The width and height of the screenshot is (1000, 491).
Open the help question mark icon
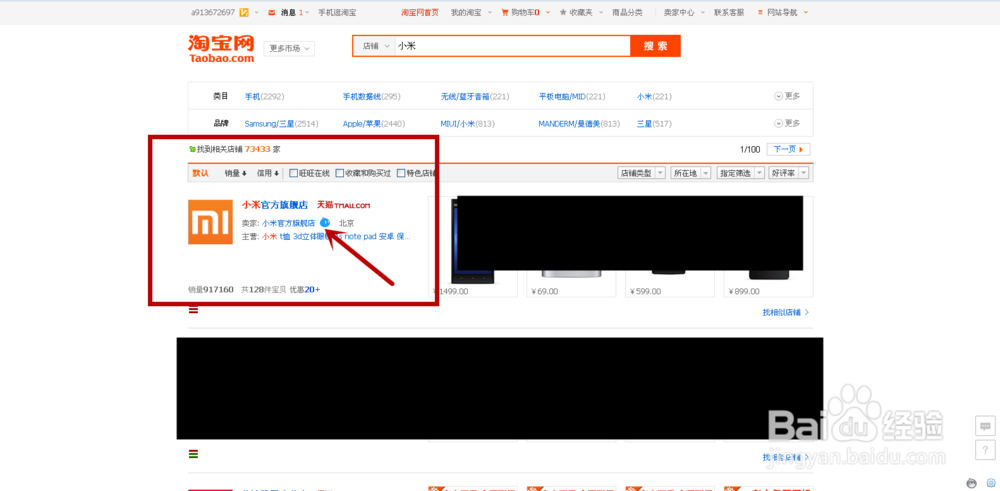985,449
